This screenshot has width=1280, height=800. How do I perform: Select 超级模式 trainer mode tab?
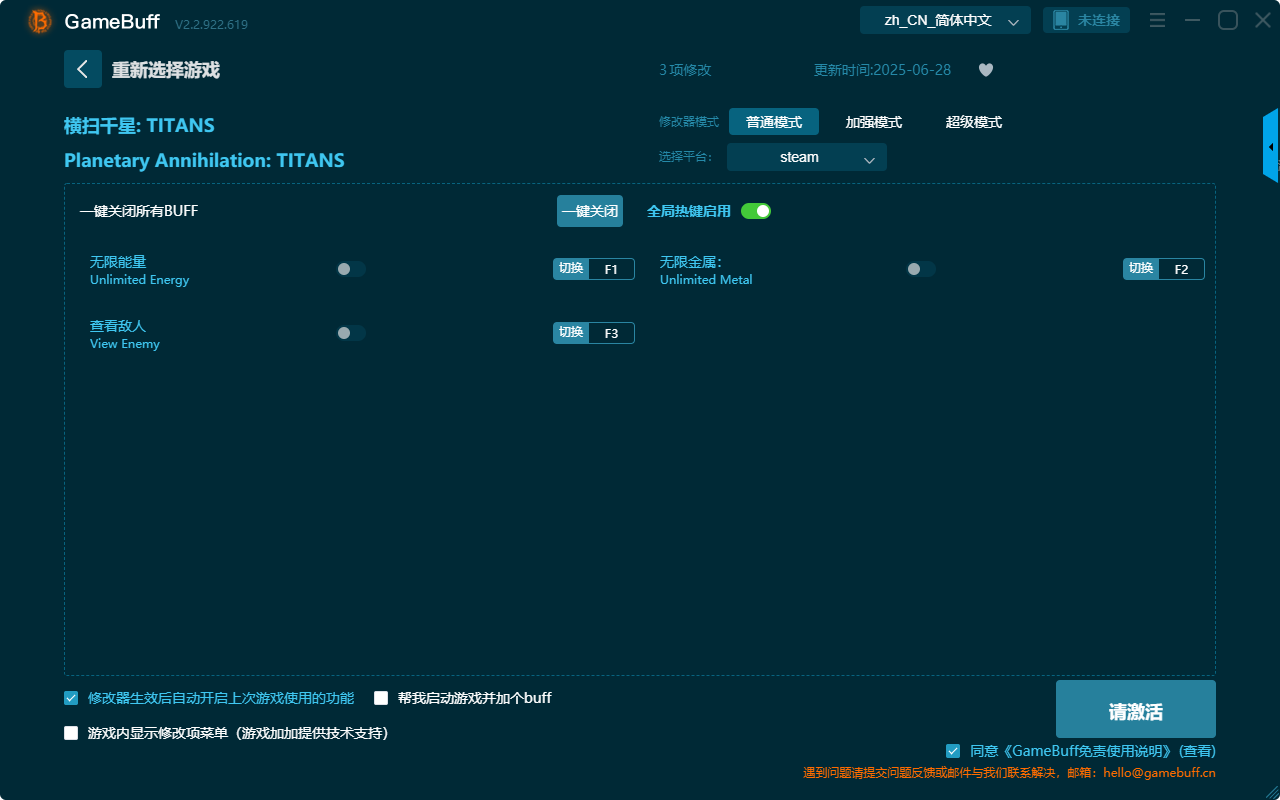974,122
